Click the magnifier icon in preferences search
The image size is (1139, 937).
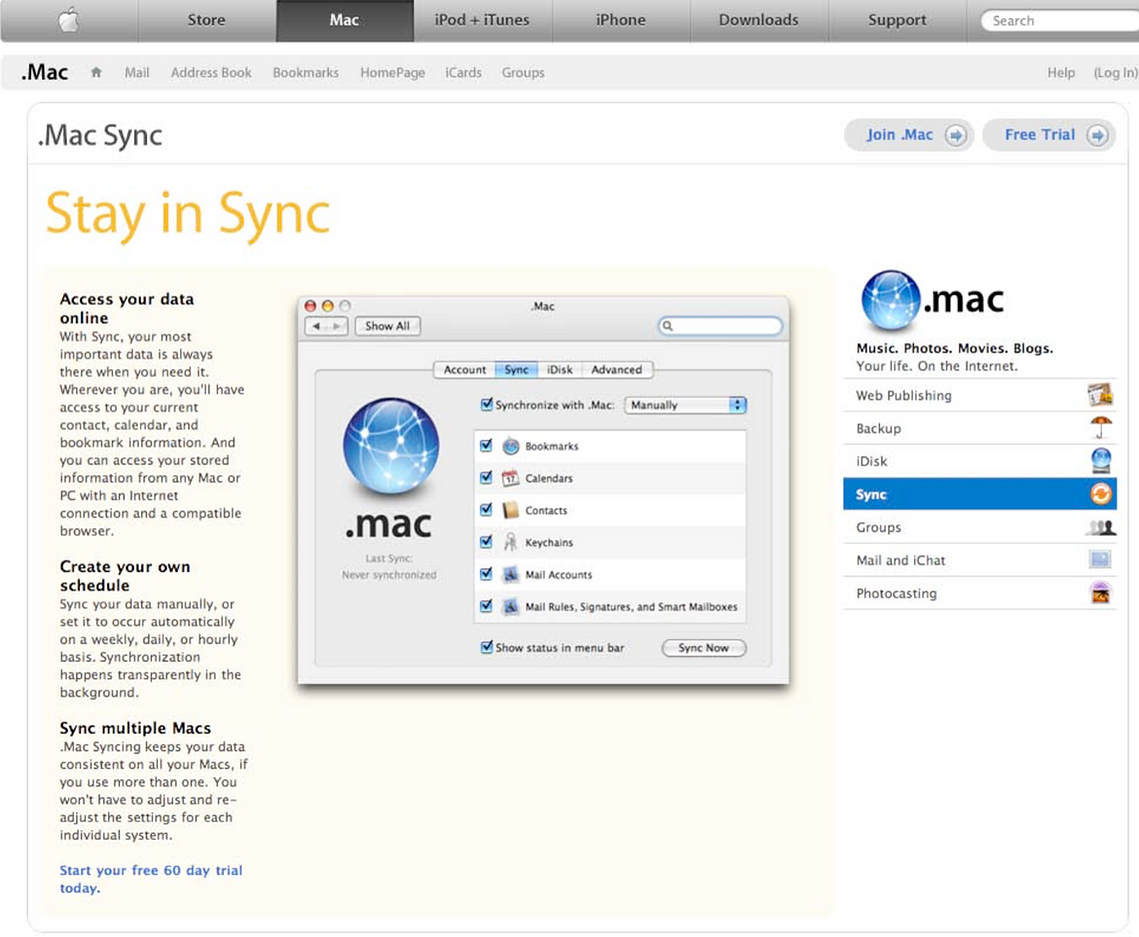click(668, 325)
